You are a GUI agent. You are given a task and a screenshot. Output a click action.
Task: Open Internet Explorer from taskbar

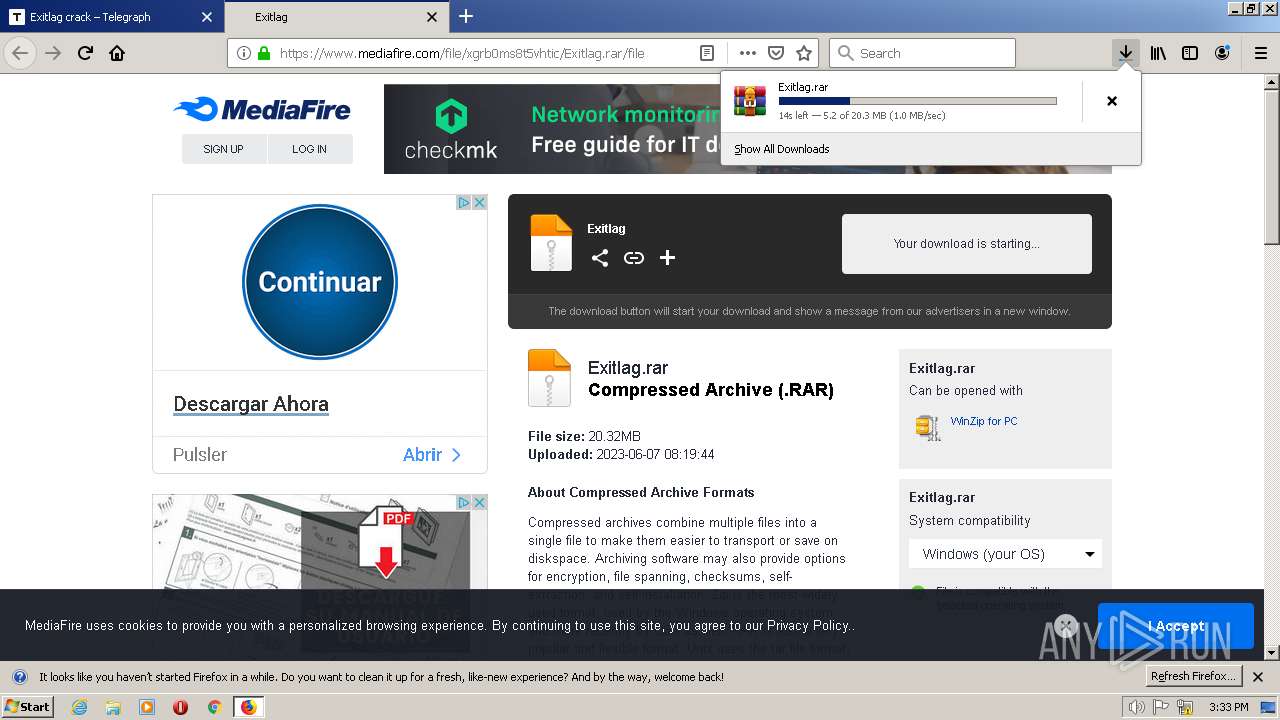(x=79, y=707)
